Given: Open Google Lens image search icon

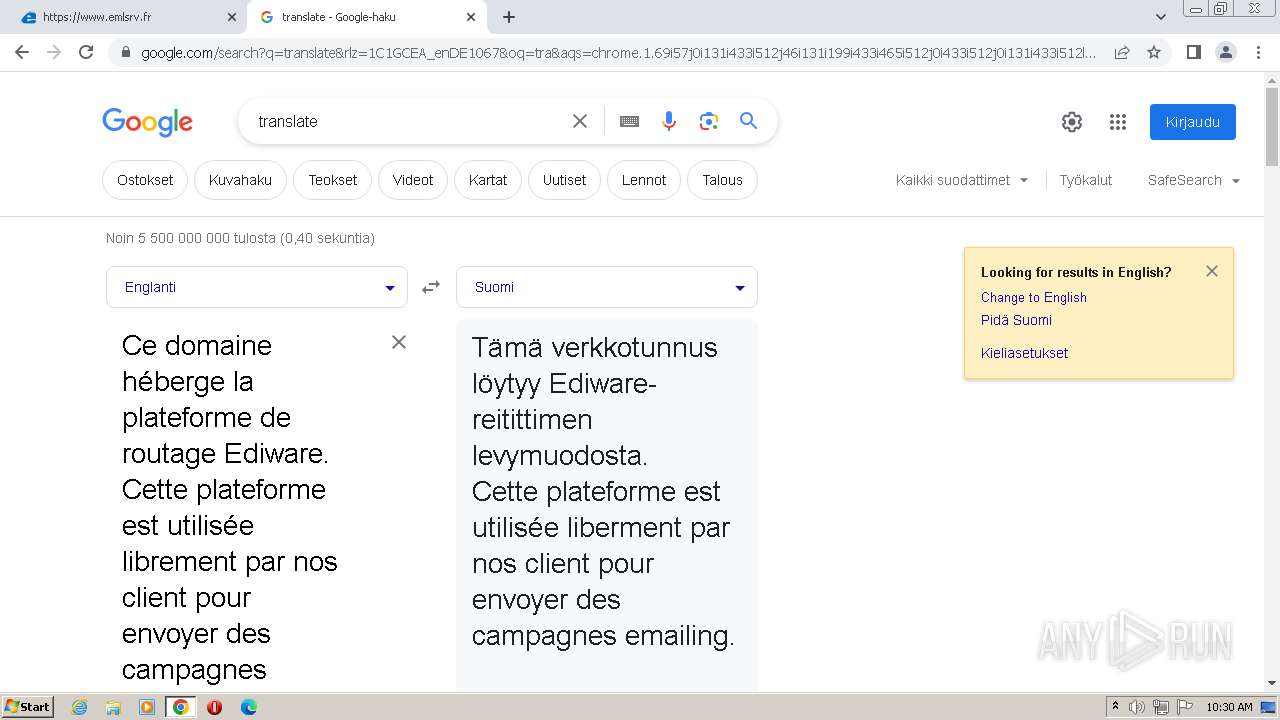Looking at the screenshot, I should pos(709,121).
